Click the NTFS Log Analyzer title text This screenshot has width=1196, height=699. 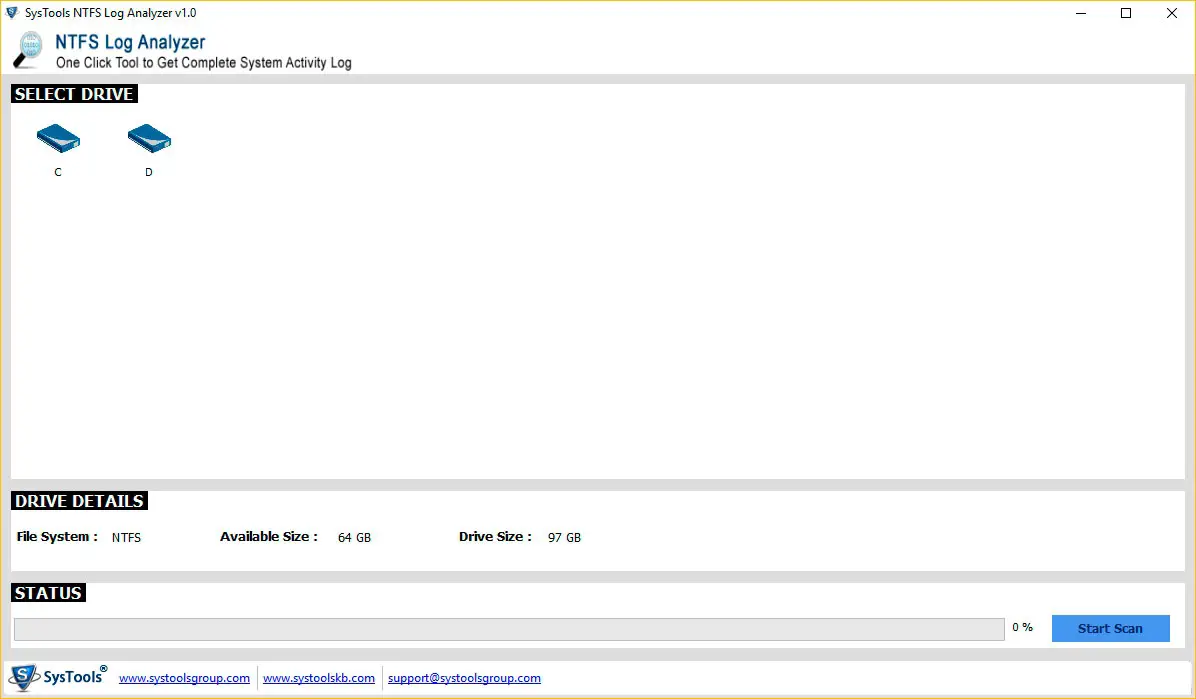(130, 42)
